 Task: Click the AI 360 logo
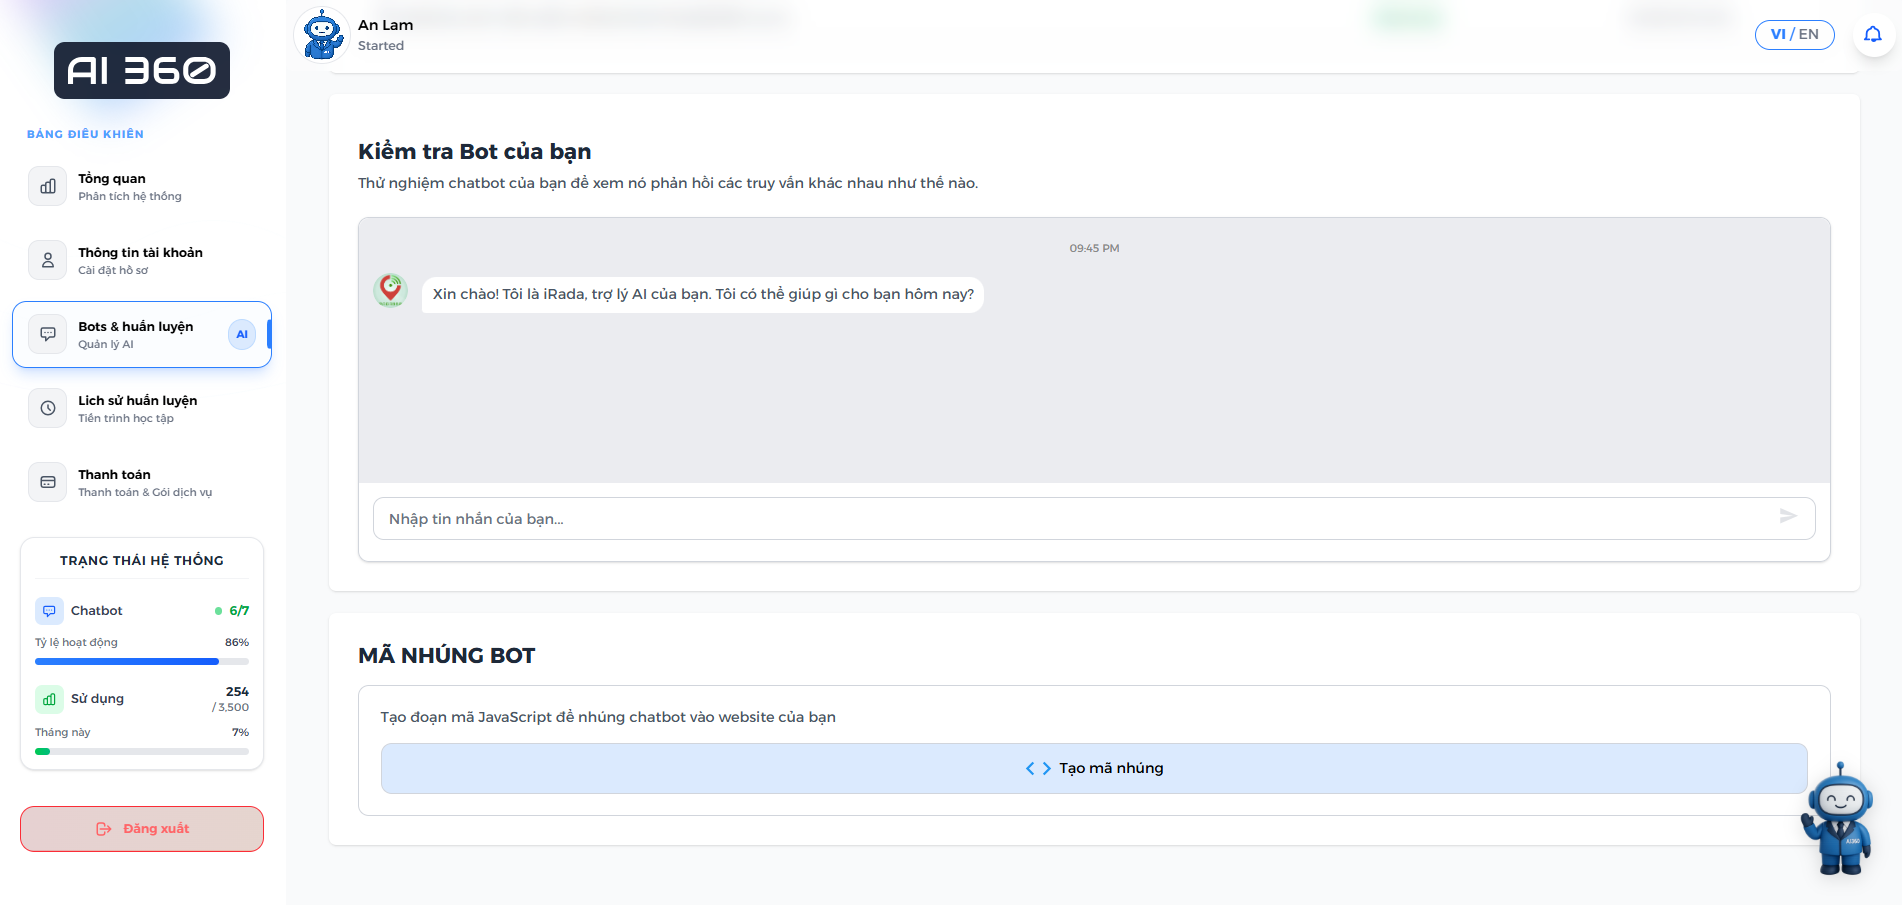click(x=142, y=71)
